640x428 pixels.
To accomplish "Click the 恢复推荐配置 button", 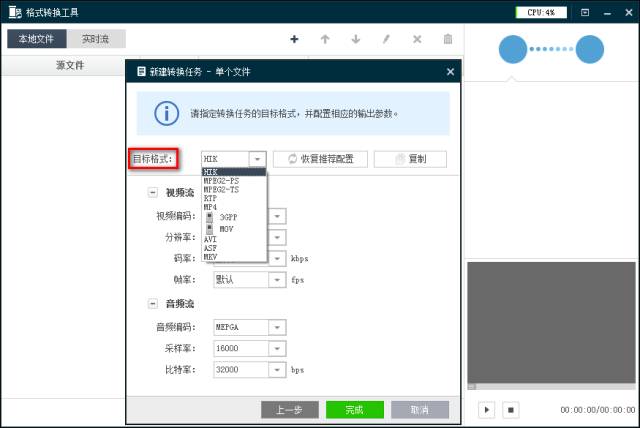I will [x=320, y=159].
